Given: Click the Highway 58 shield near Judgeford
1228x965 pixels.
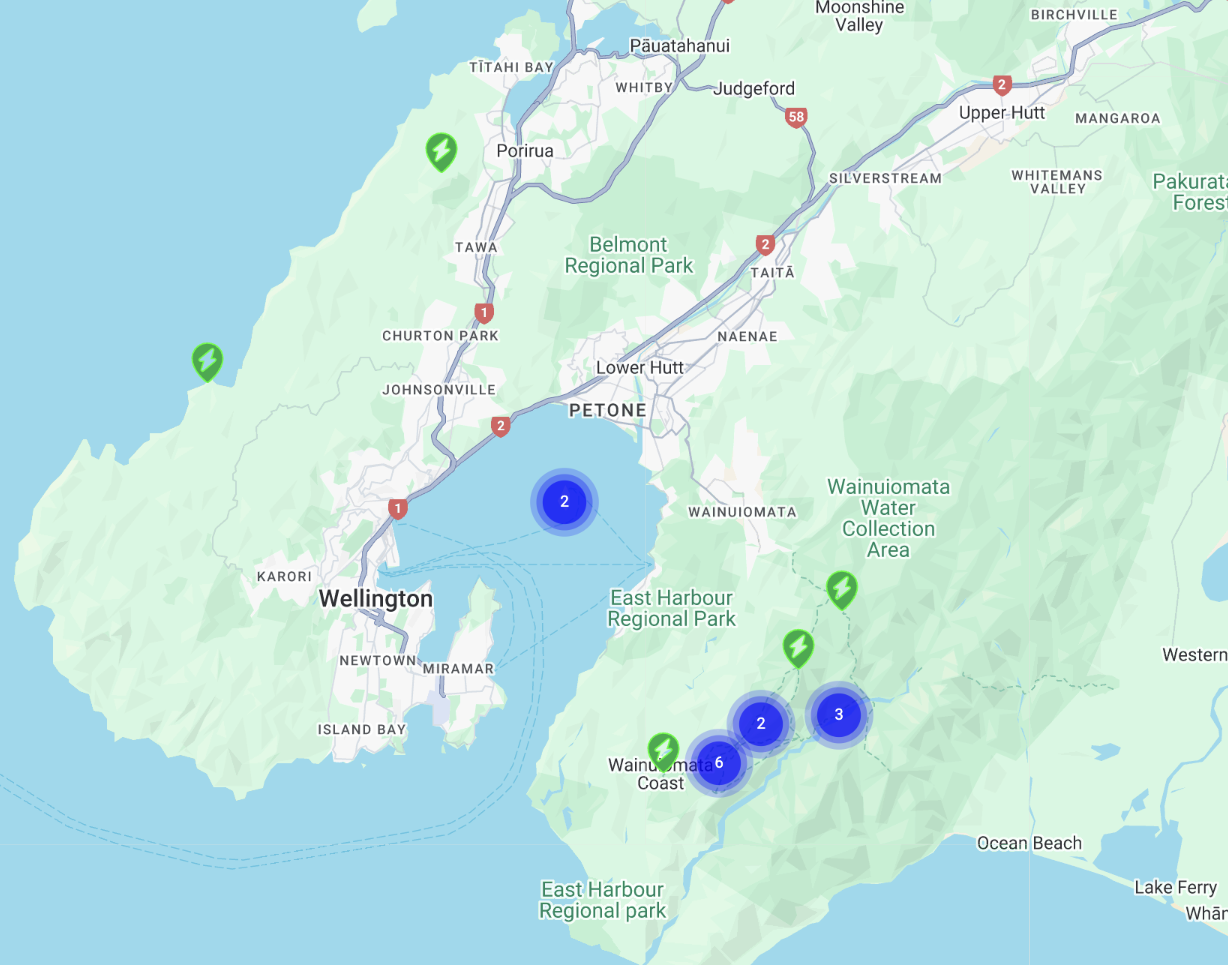Looking at the screenshot, I should coord(796,117).
